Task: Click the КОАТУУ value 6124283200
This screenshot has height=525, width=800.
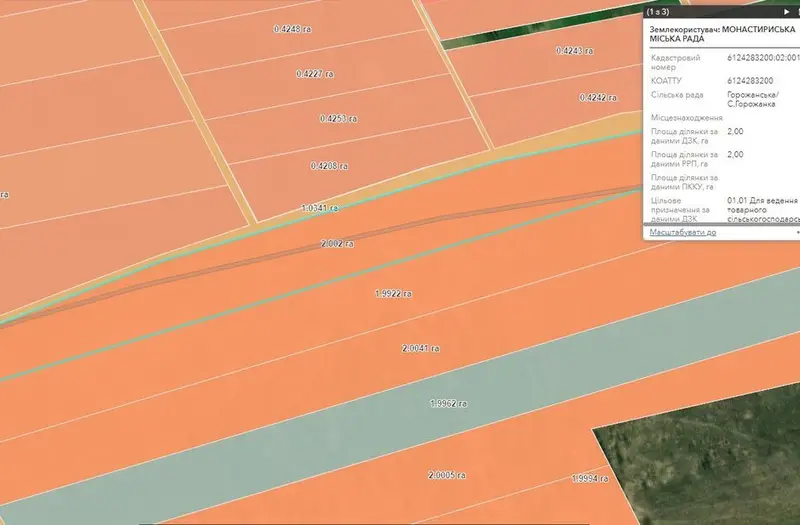Action: pyautogui.click(x=750, y=81)
